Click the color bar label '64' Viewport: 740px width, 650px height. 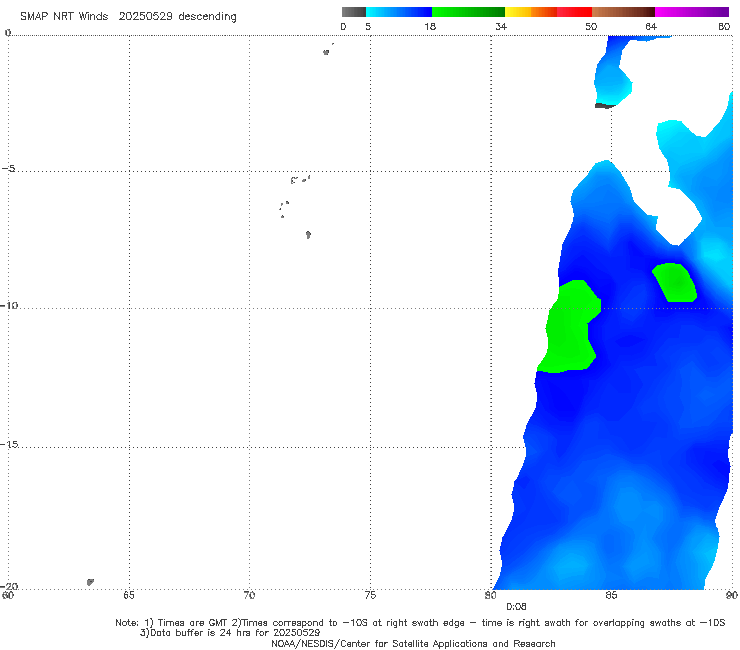click(x=651, y=27)
